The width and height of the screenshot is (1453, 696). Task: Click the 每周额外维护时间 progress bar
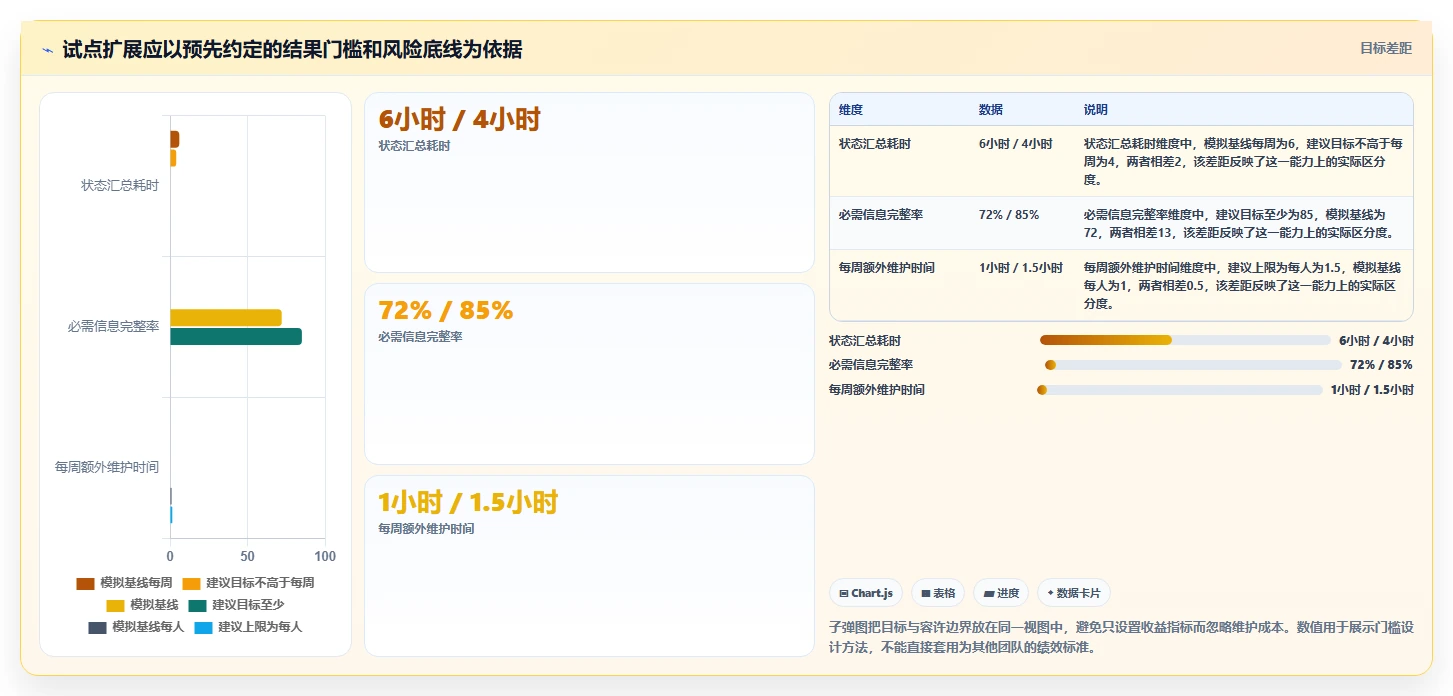(x=1180, y=390)
